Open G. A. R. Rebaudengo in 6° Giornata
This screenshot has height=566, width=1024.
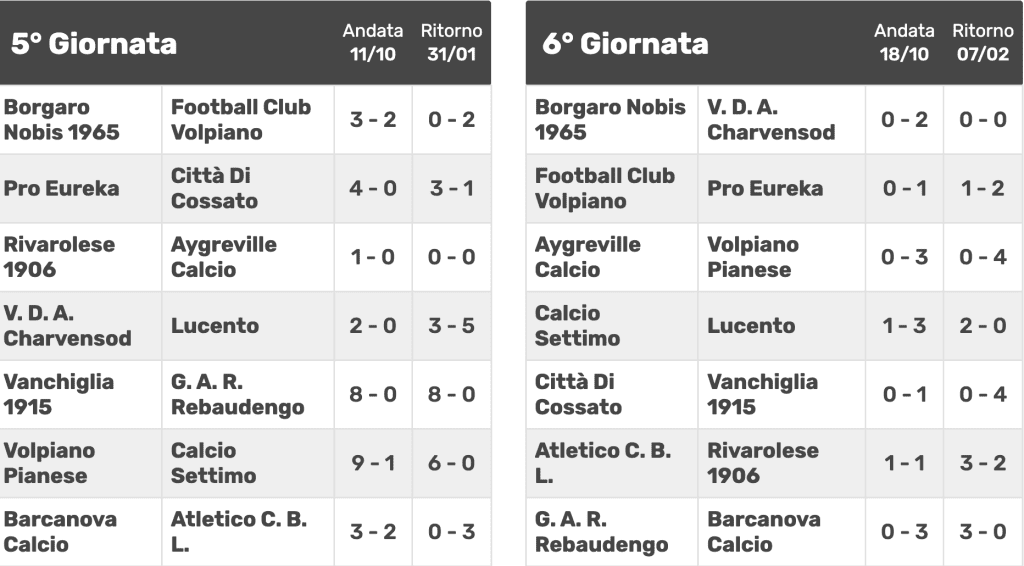click(601, 531)
